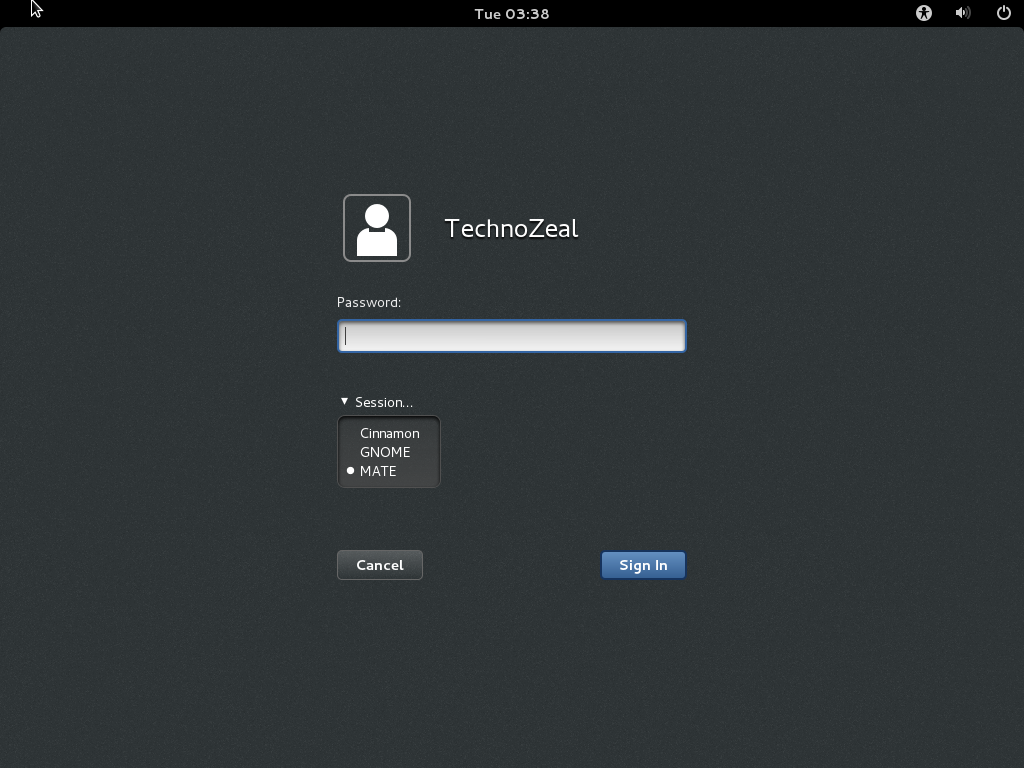
Task: Click the Tue 03:38 clock in top bar
Action: coord(512,13)
